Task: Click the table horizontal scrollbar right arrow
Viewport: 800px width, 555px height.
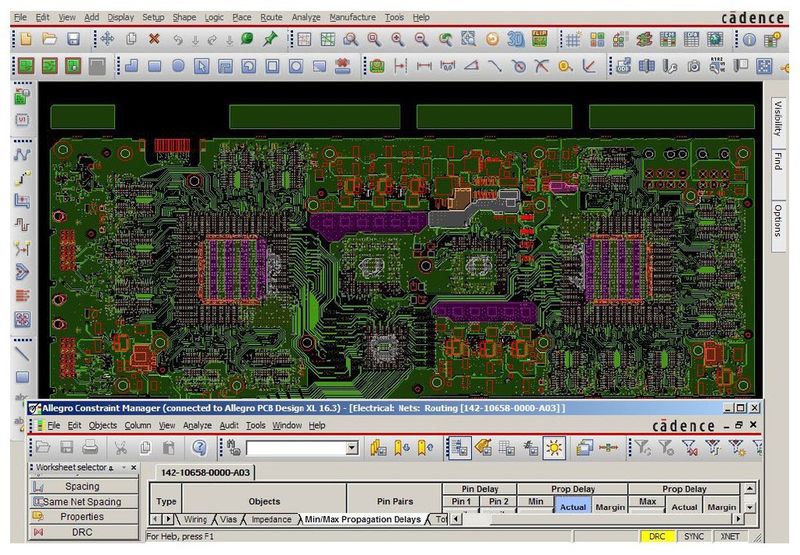Action: pos(738,519)
